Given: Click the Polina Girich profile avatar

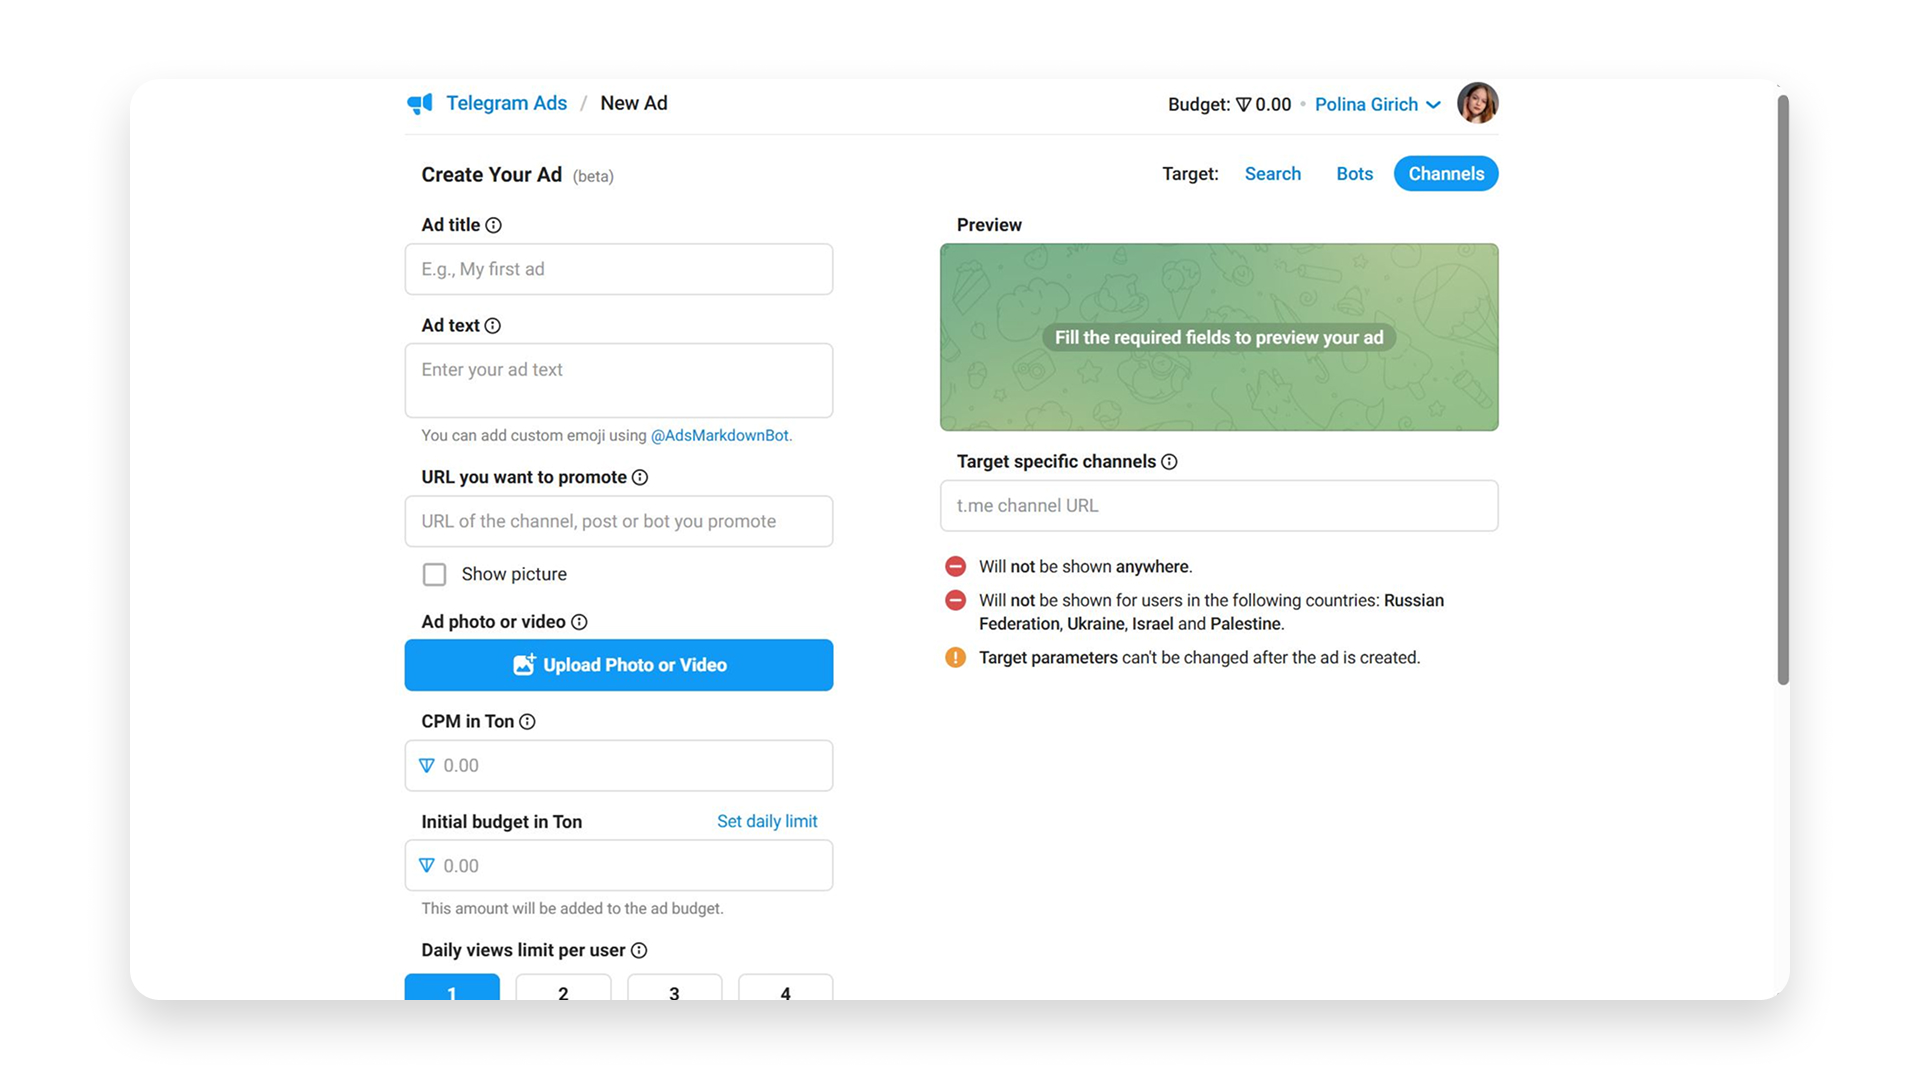Looking at the screenshot, I should pyautogui.click(x=1477, y=103).
